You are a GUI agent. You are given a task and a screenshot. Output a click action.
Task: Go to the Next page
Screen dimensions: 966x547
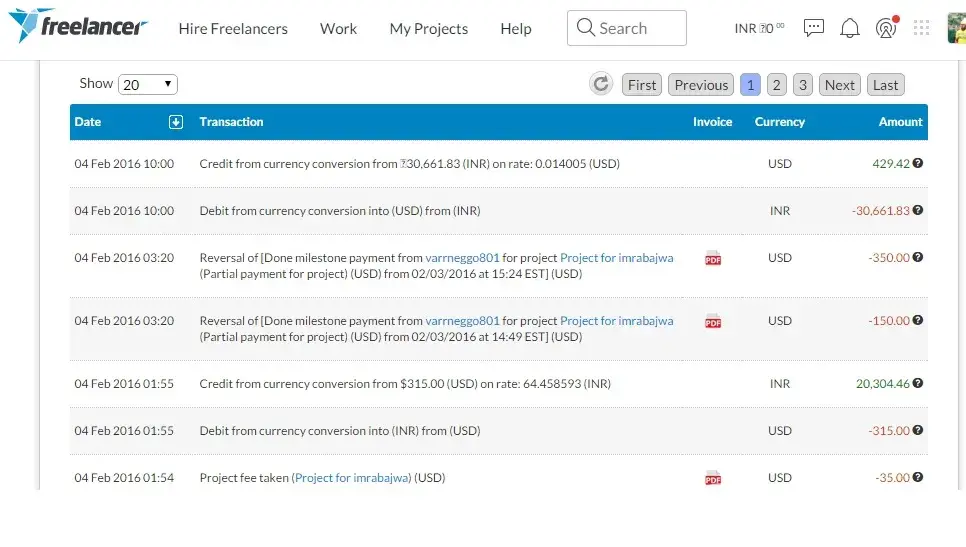(x=839, y=85)
